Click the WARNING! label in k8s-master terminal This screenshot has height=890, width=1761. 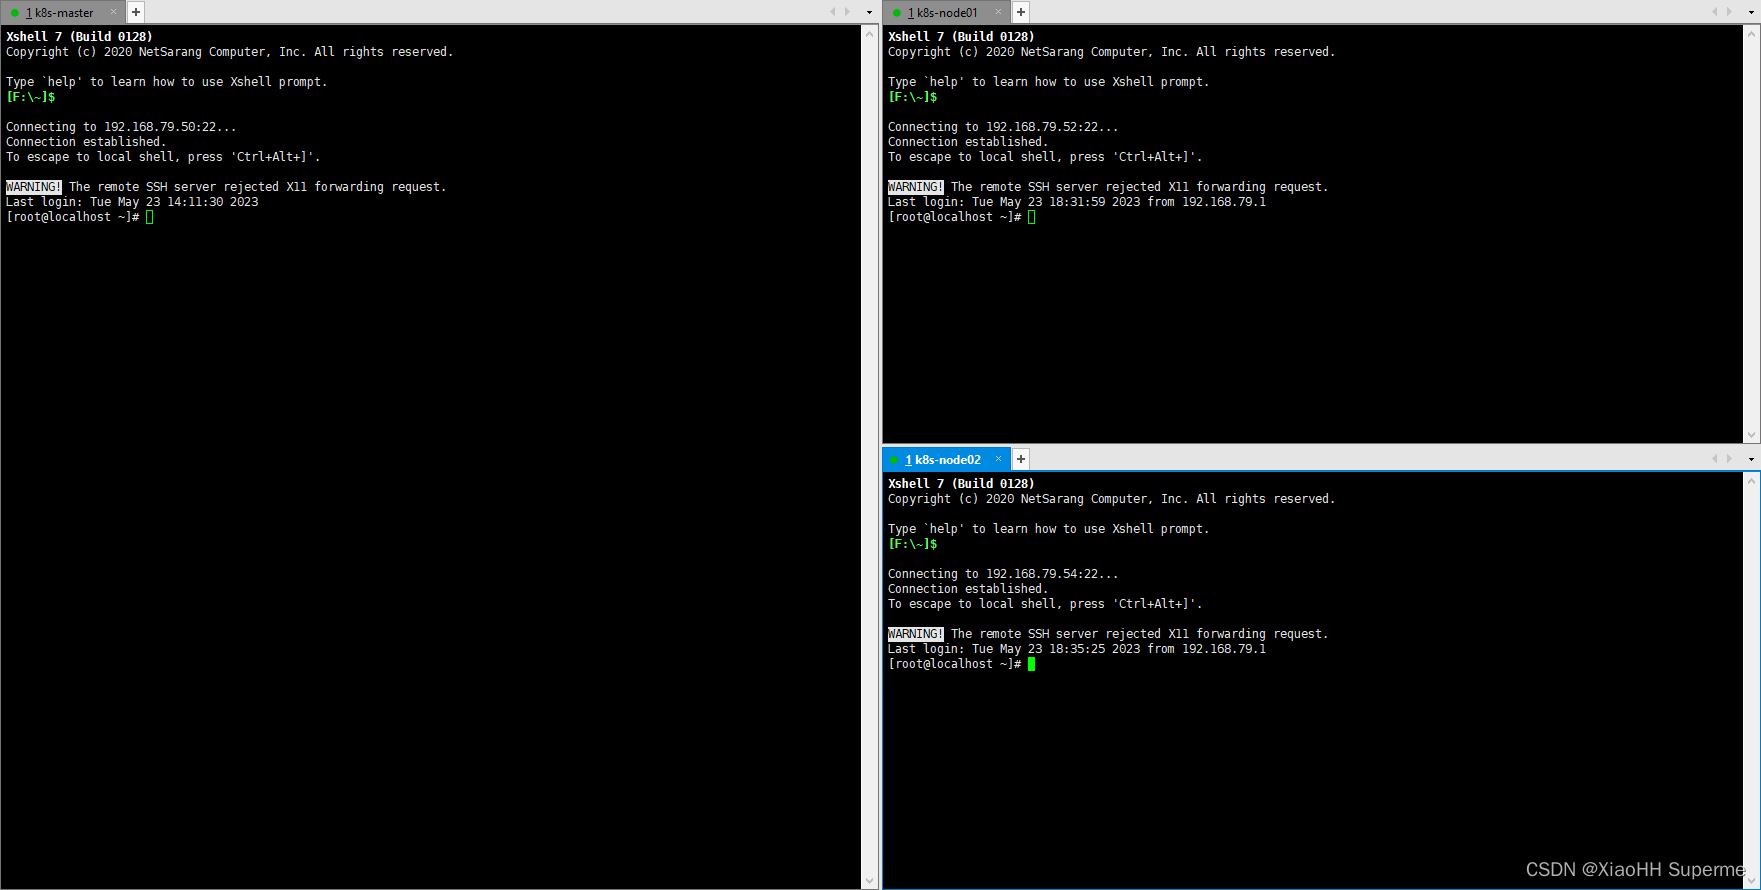click(x=34, y=187)
